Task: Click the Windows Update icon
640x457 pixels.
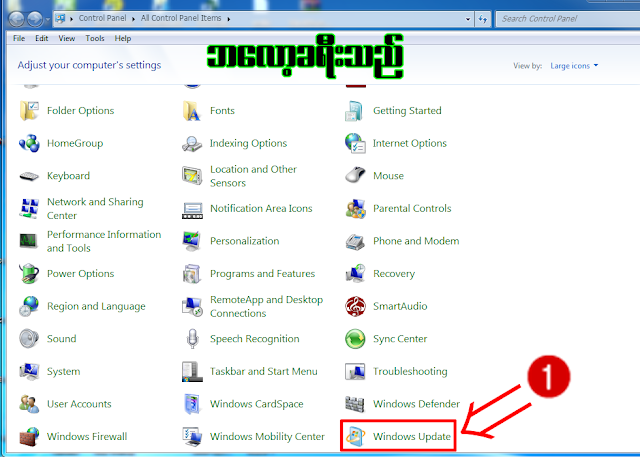Action: 355,437
